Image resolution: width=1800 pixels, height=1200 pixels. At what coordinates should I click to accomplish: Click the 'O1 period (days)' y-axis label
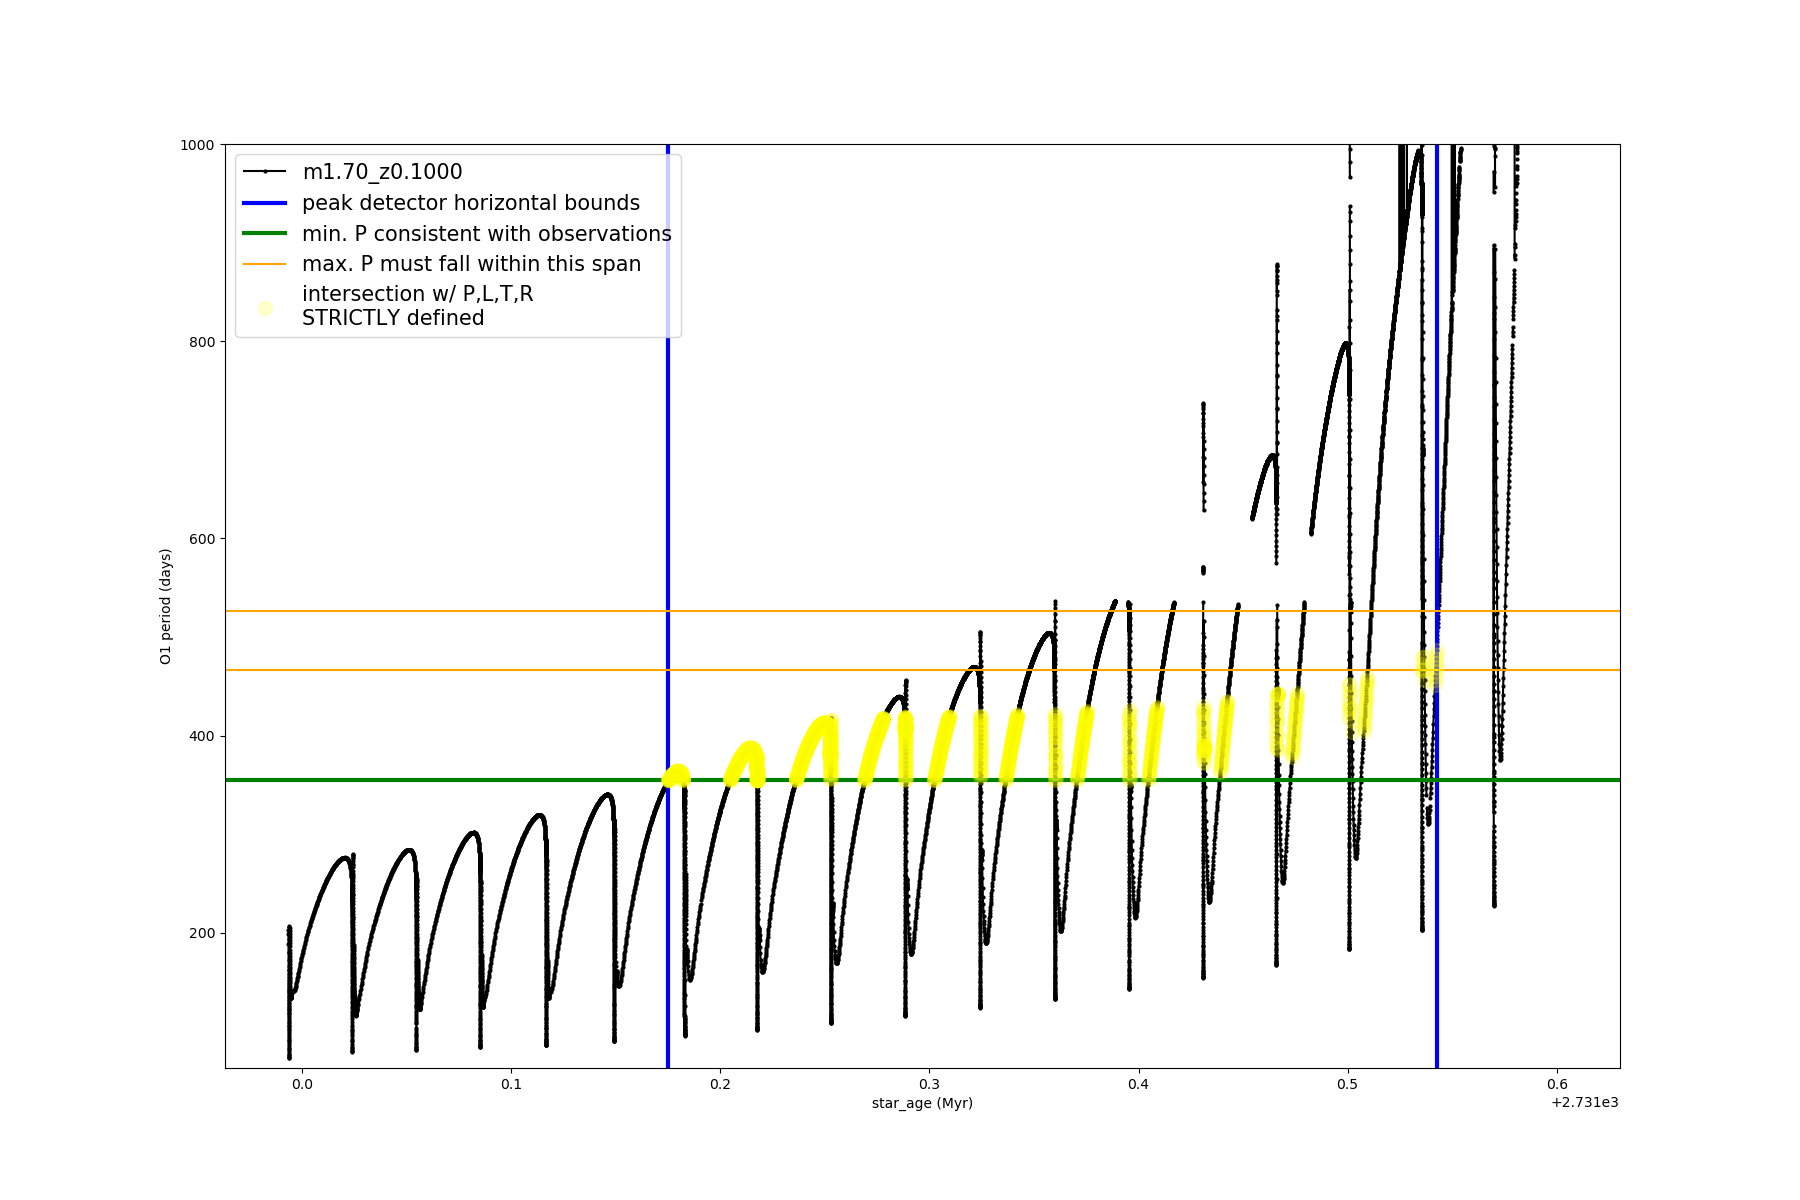pyautogui.click(x=166, y=606)
